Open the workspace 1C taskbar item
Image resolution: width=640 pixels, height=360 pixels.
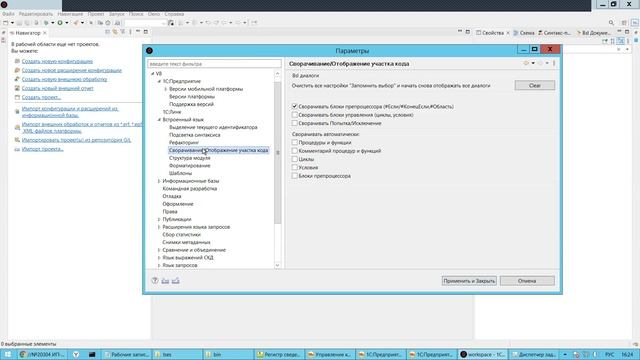(483, 354)
